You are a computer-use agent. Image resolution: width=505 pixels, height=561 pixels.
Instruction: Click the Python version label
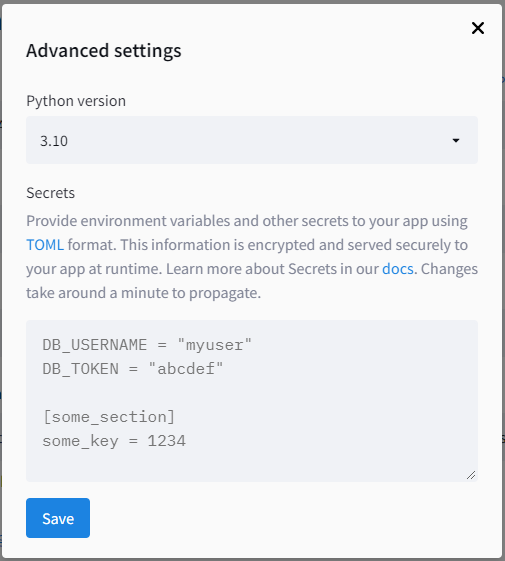point(76,101)
